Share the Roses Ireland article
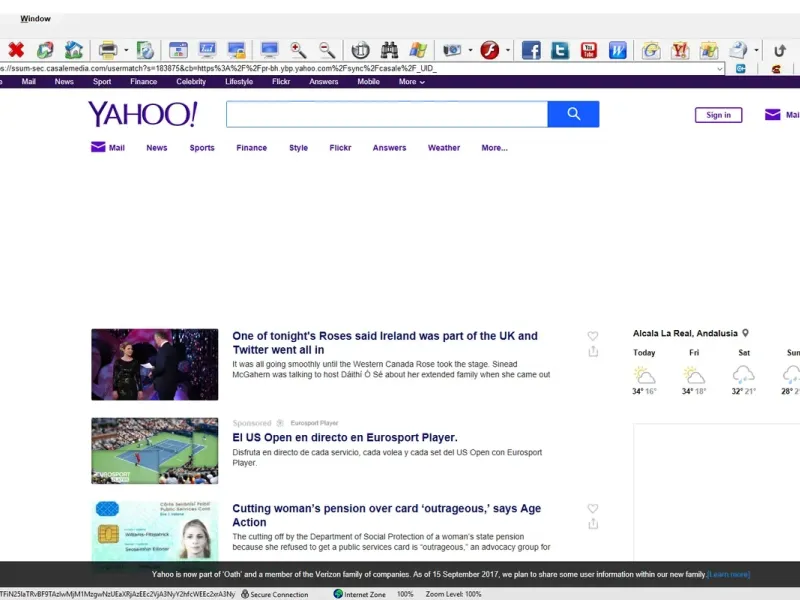The image size is (800, 600). tap(593, 352)
